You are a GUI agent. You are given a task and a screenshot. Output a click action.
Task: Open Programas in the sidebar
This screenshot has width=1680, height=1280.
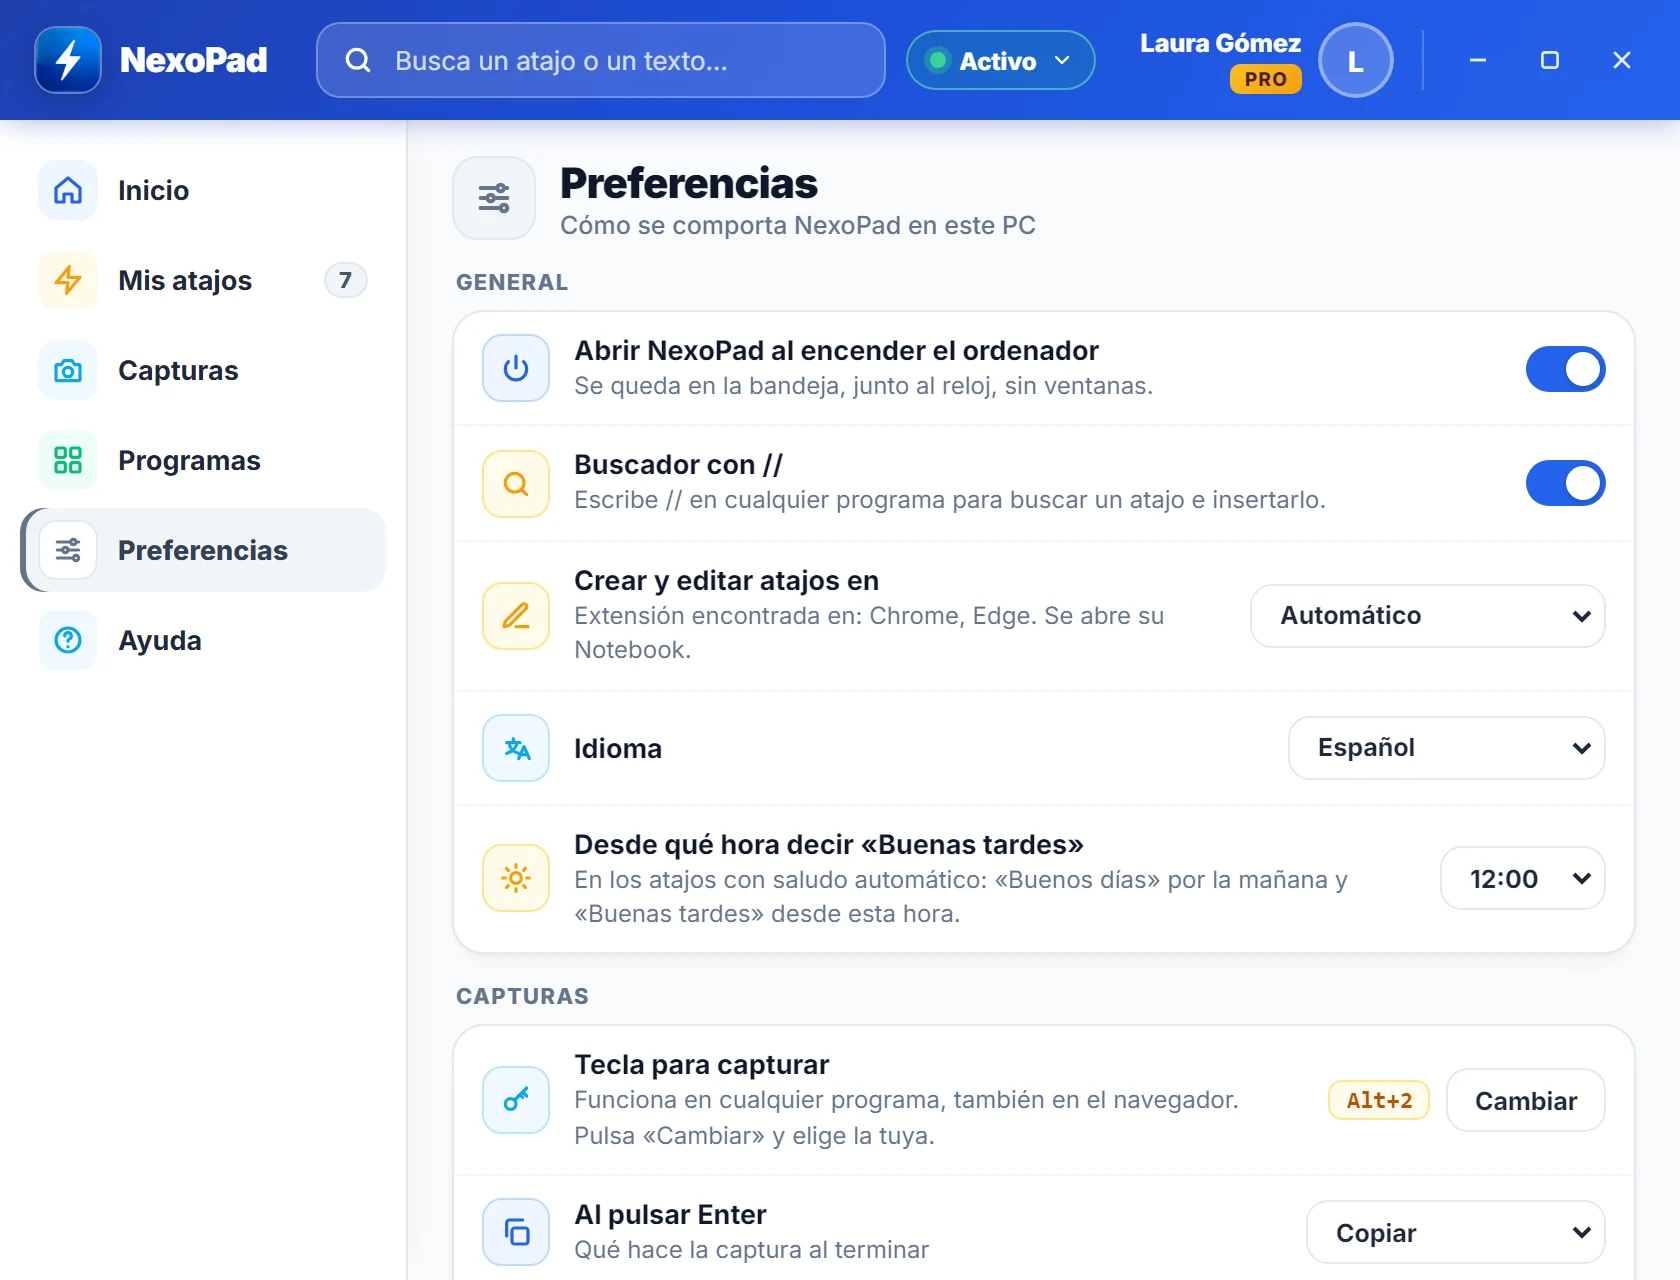tap(203, 460)
